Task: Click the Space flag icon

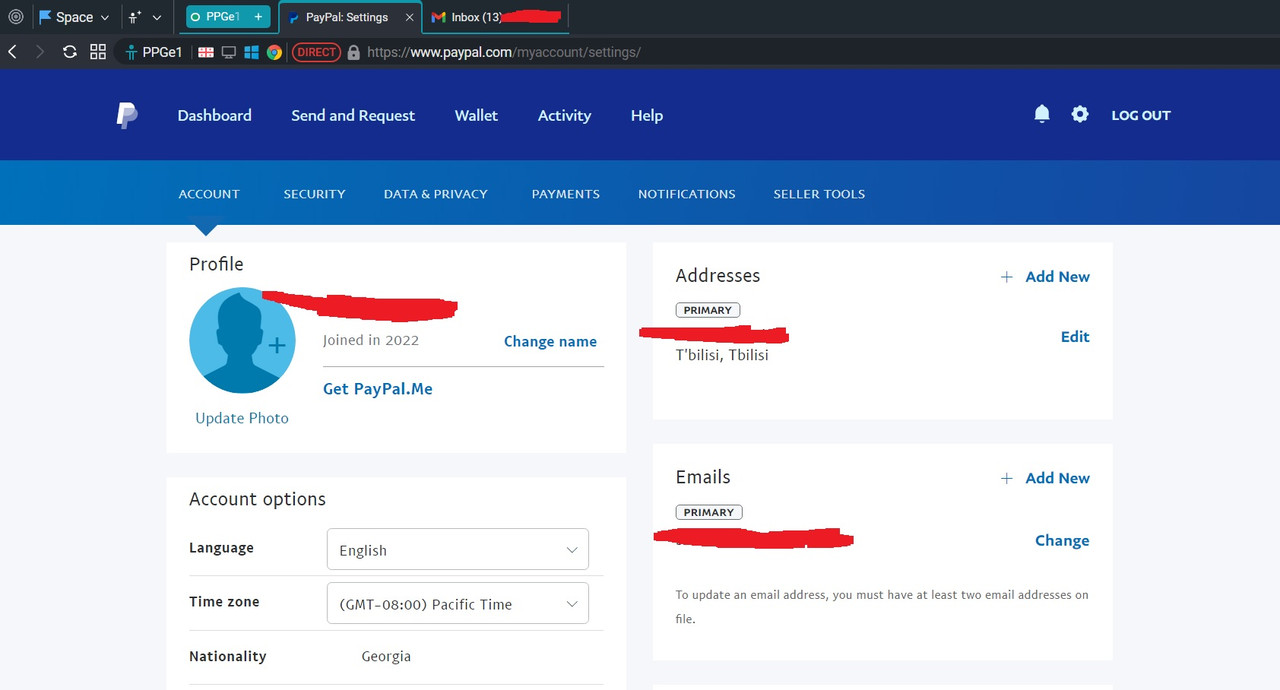Action: tap(45, 17)
